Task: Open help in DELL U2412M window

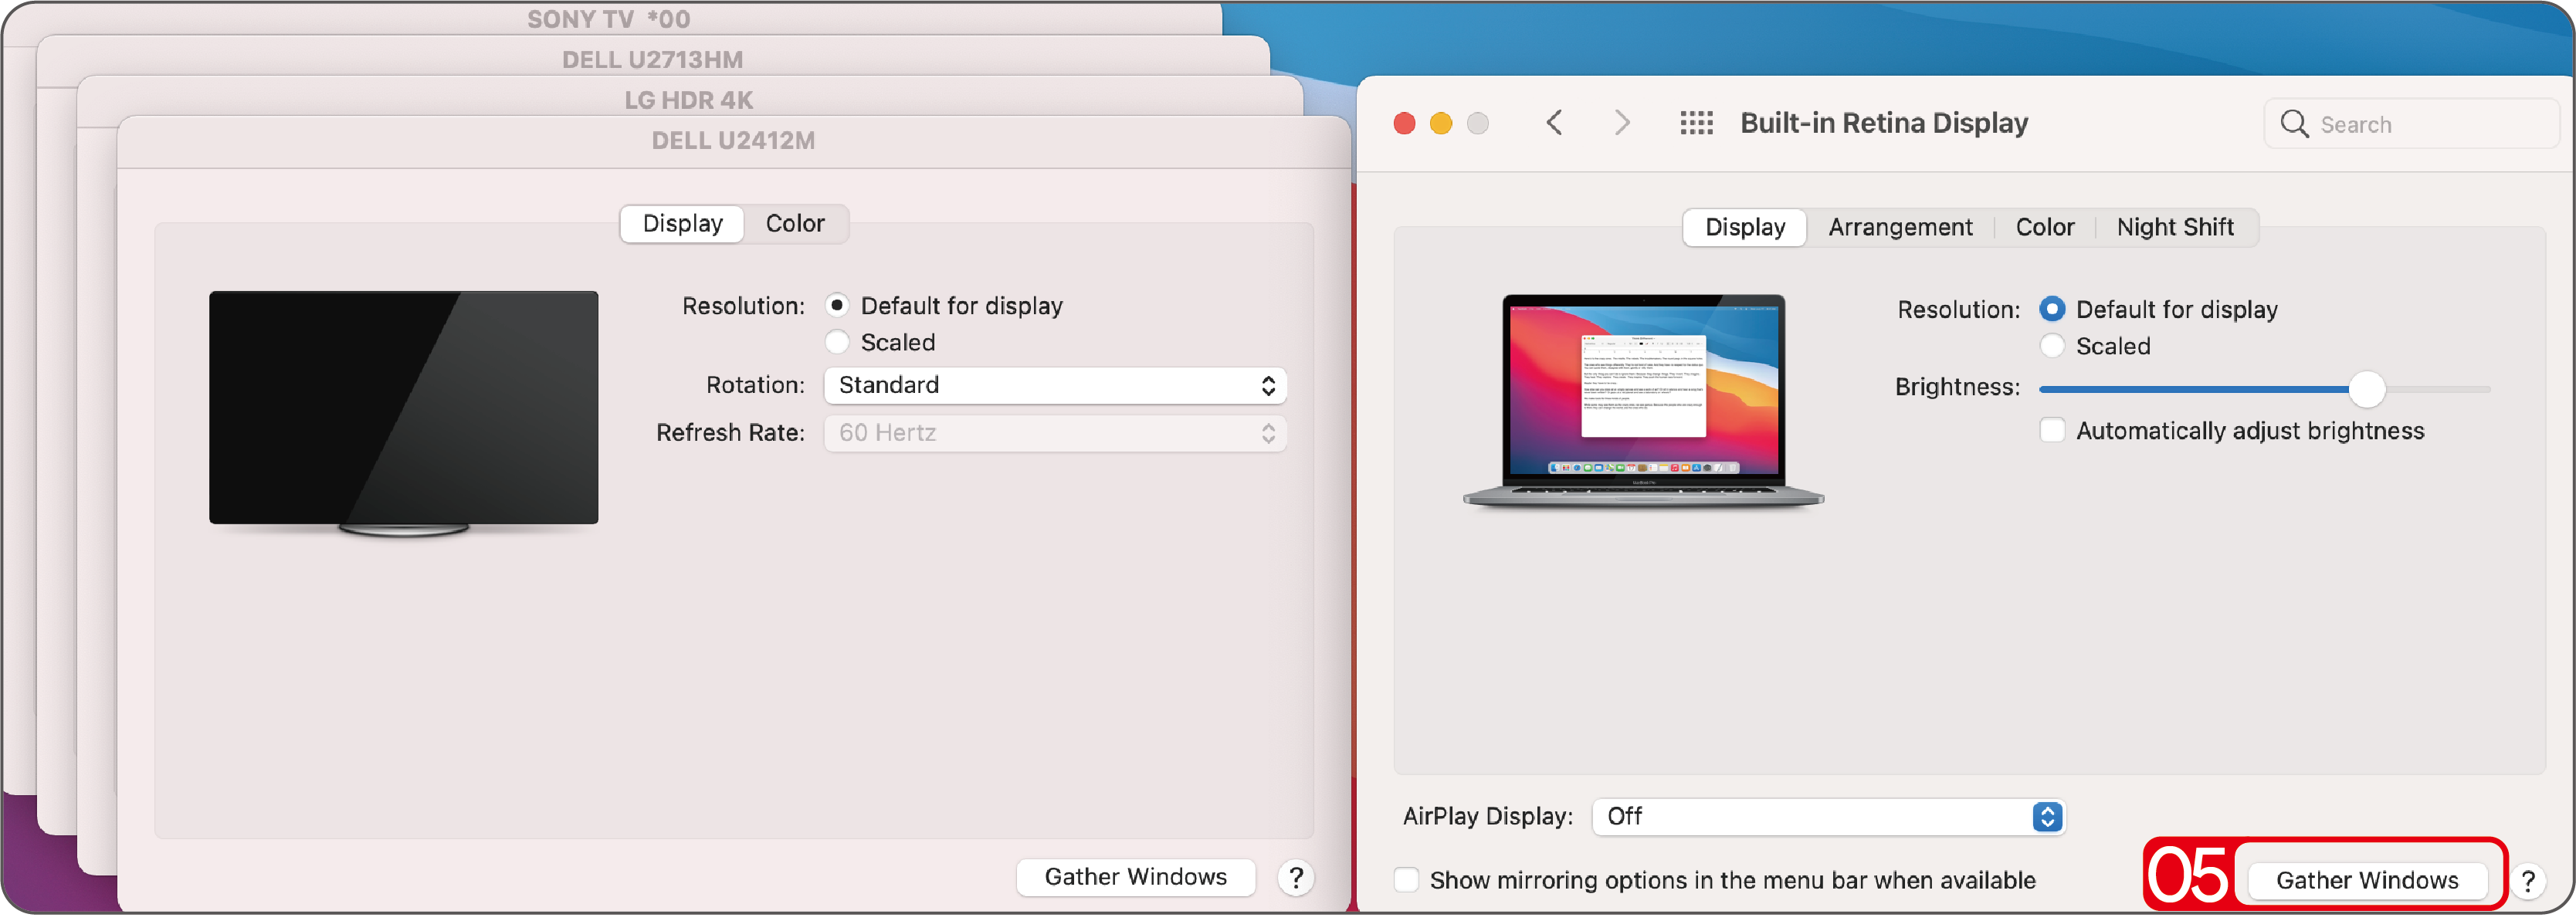Action: pyautogui.click(x=1295, y=878)
